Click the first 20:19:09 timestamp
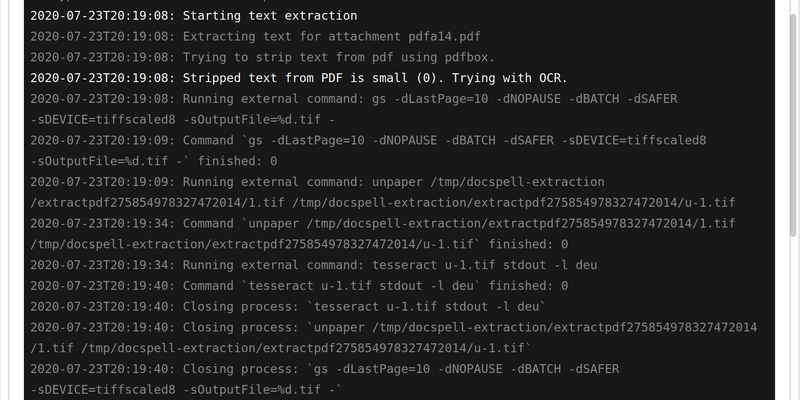This screenshot has width=800, height=400. point(101,140)
